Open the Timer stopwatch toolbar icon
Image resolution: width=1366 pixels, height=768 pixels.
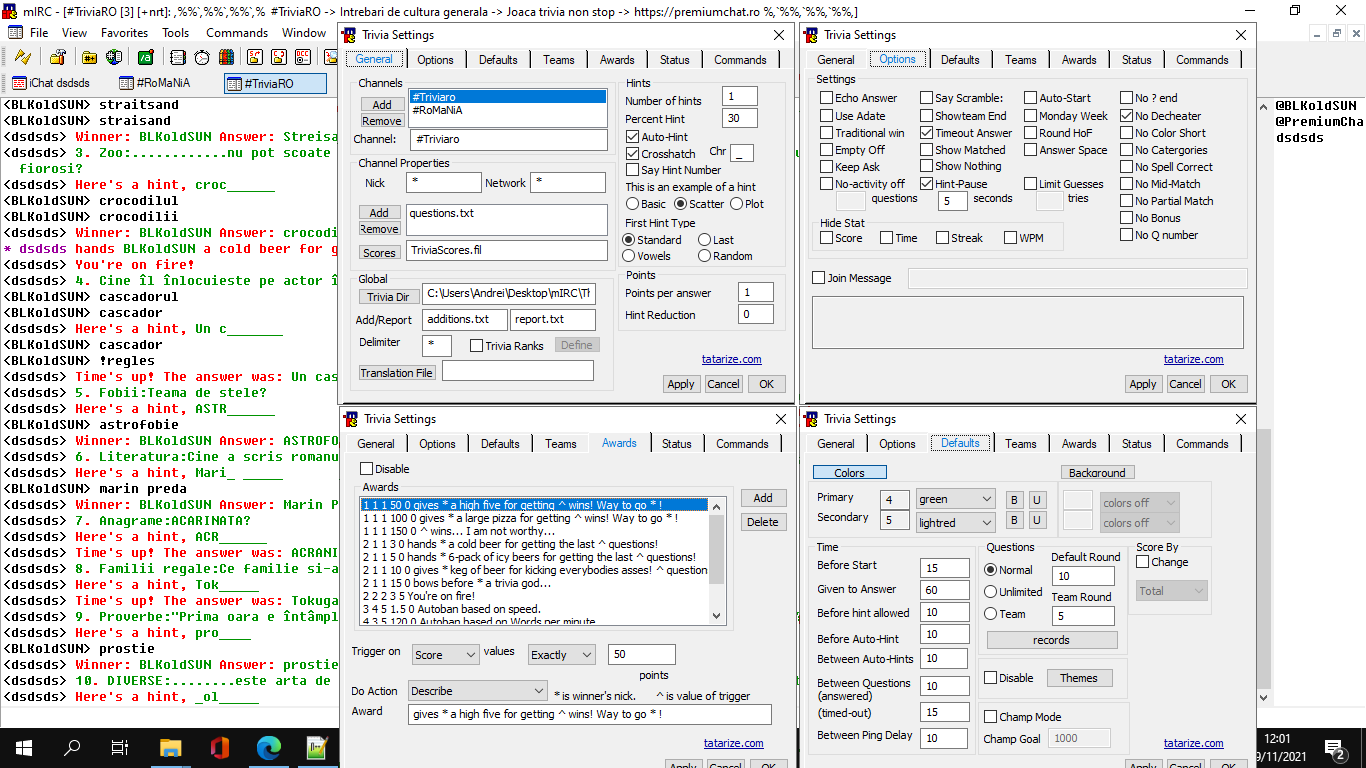click(x=204, y=57)
